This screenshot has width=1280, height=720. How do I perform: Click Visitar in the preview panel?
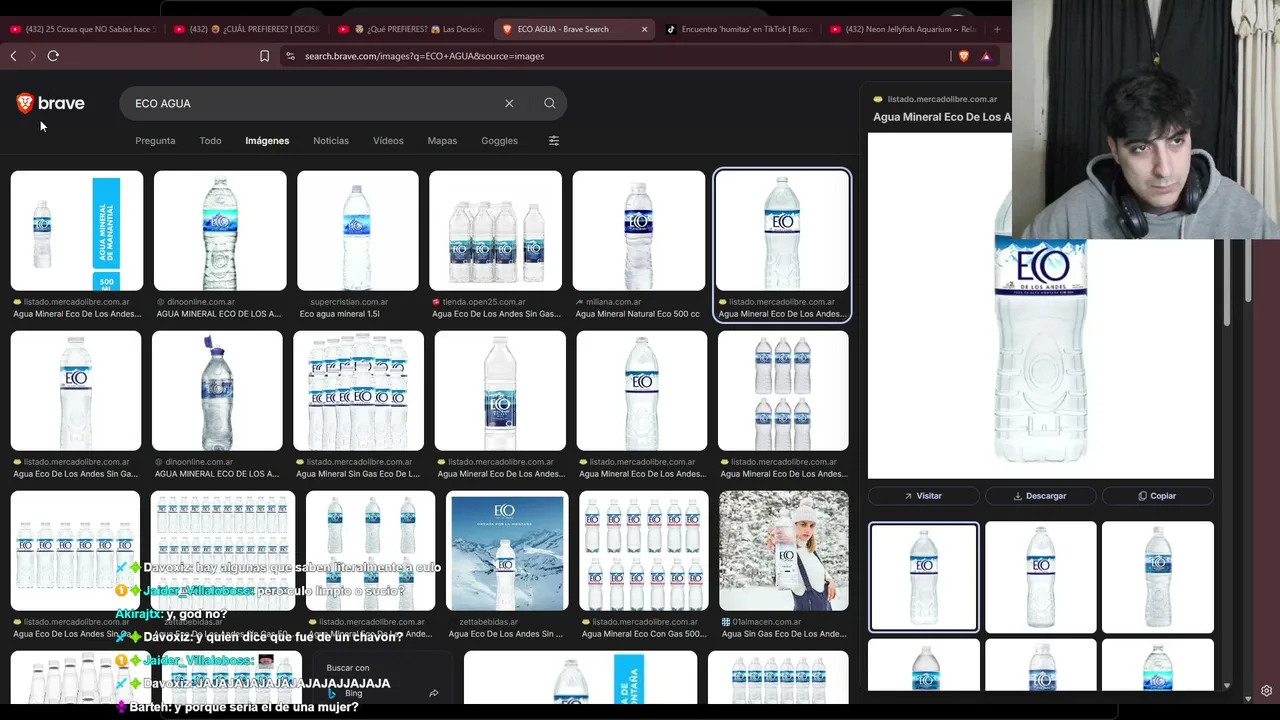click(x=923, y=496)
